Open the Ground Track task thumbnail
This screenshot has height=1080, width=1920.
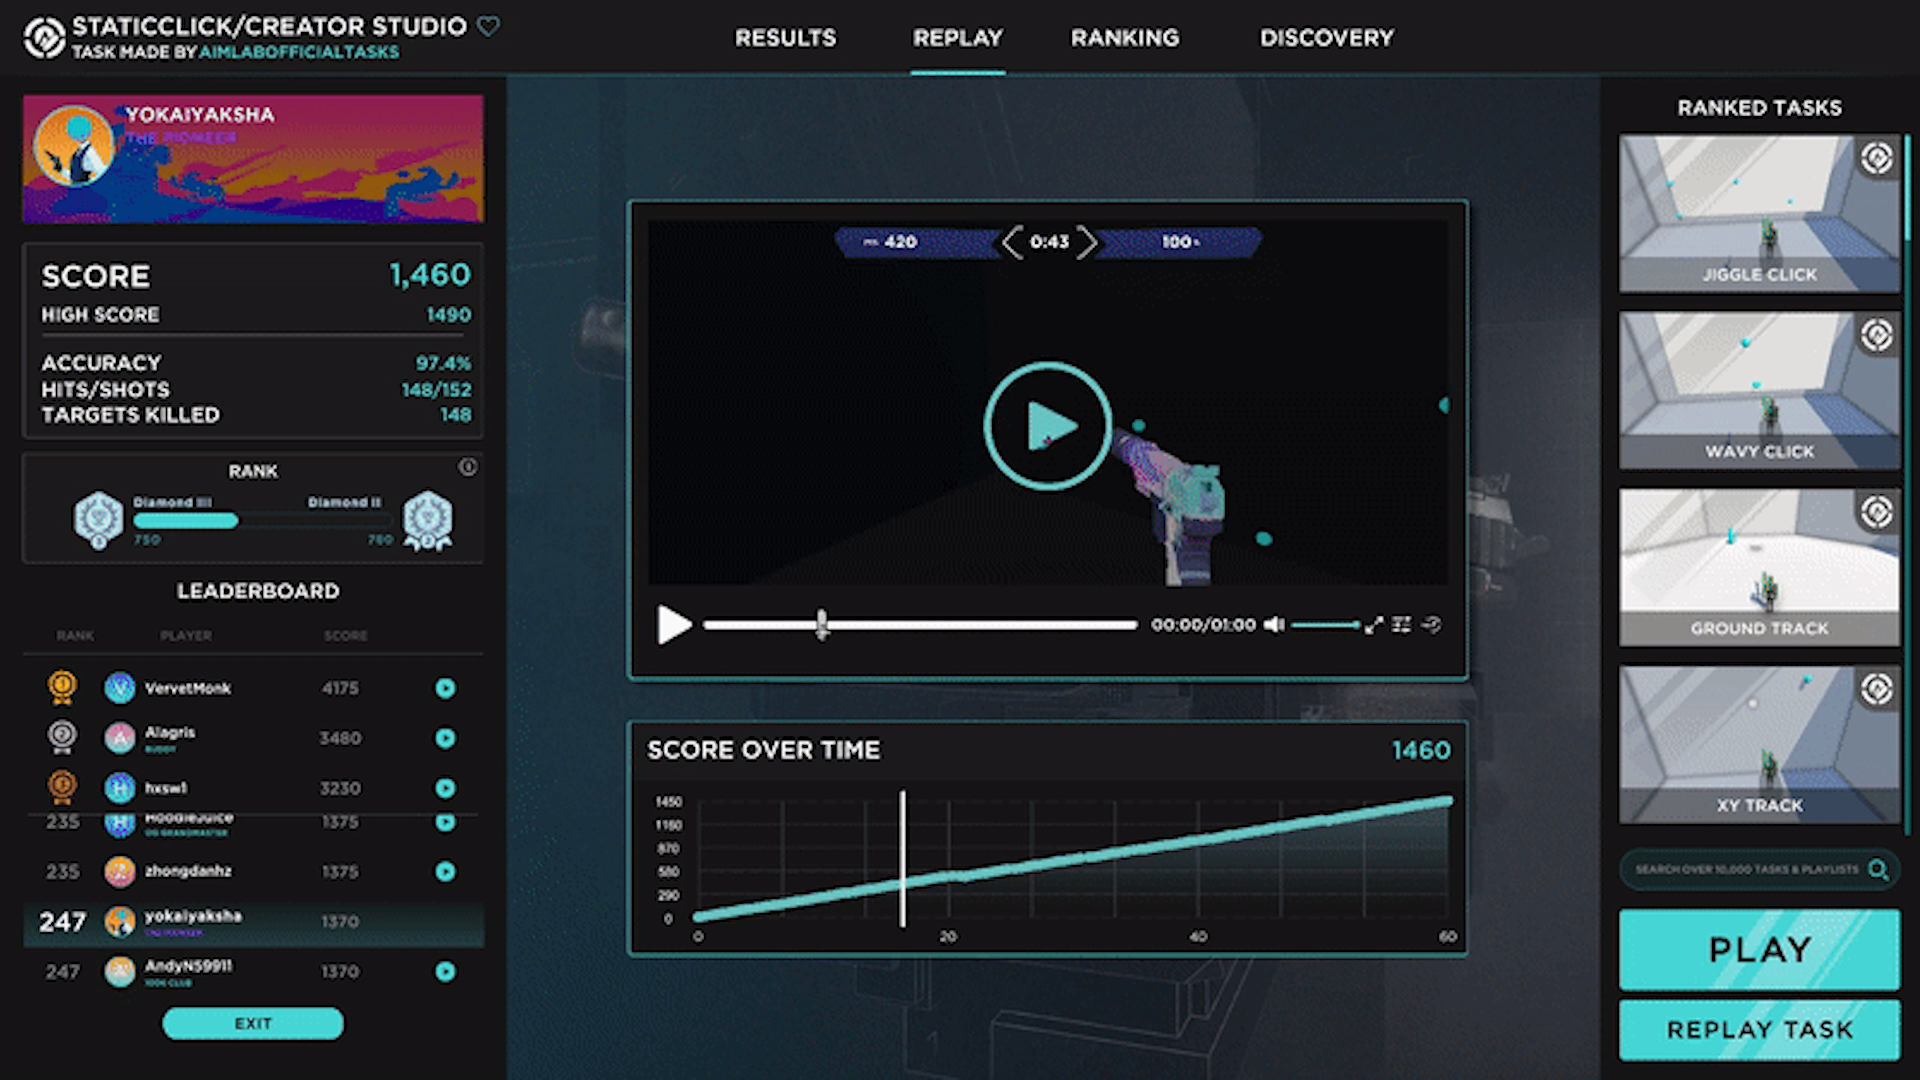(1759, 567)
